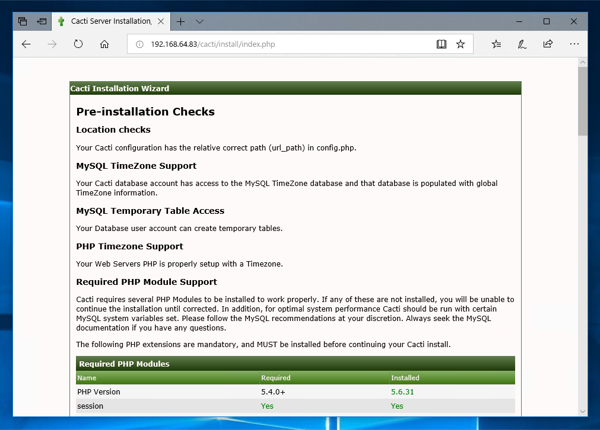Set these tabs aside icon

42,21
